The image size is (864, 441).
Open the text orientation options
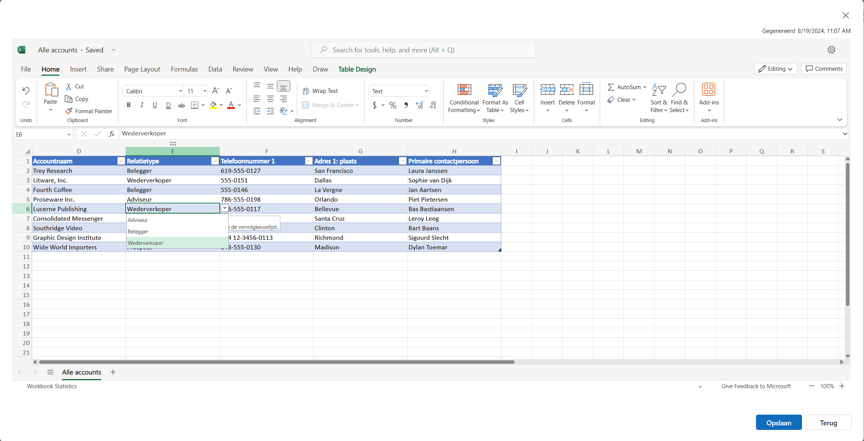(x=284, y=111)
